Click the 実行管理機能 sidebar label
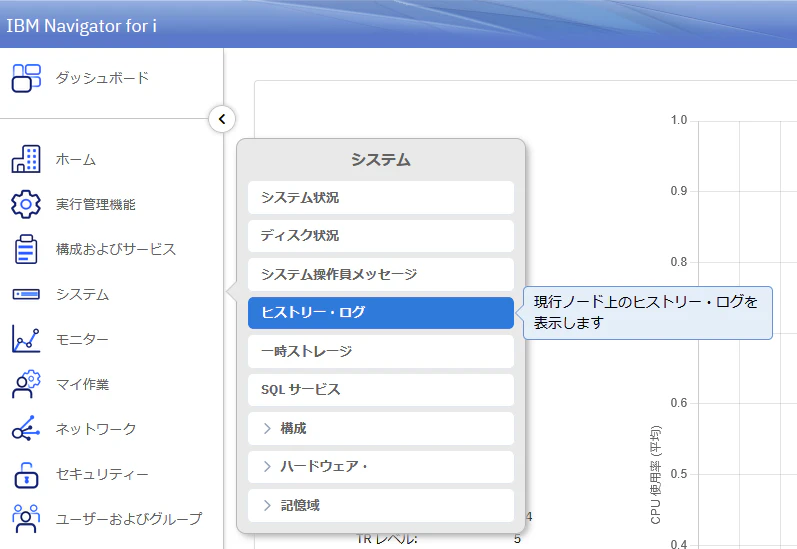797x549 pixels. [x=96, y=204]
